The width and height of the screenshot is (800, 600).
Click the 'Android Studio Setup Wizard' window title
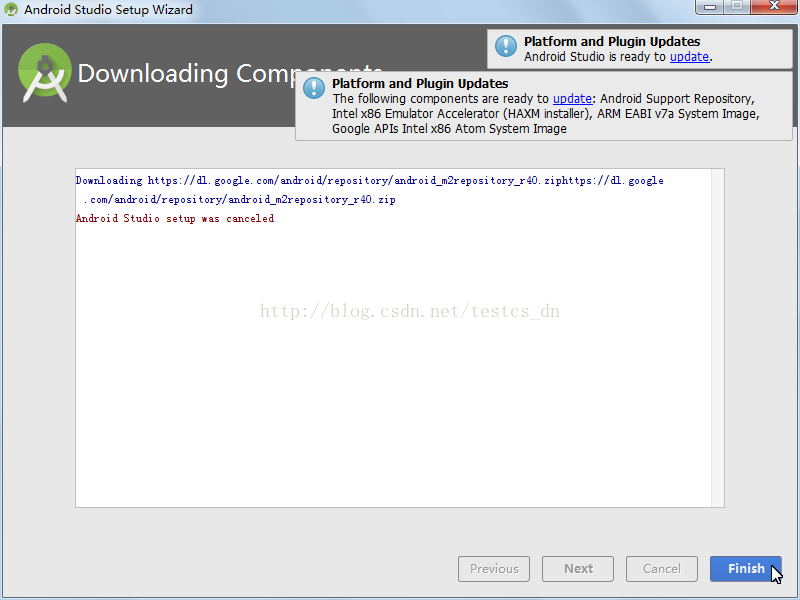point(108,10)
